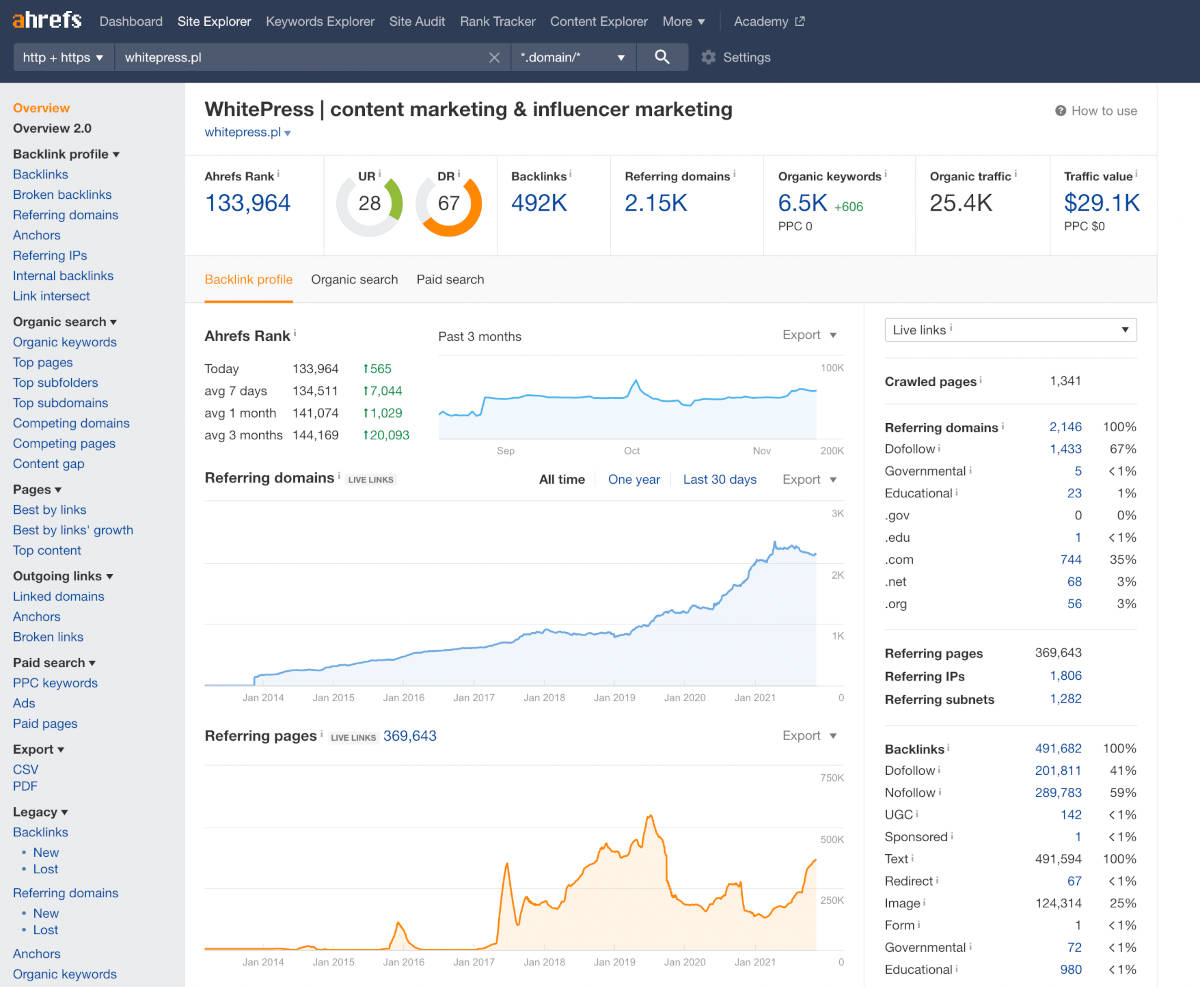Show Last 30 days referring domains range
The width and height of the screenshot is (1200, 987).
point(720,479)
